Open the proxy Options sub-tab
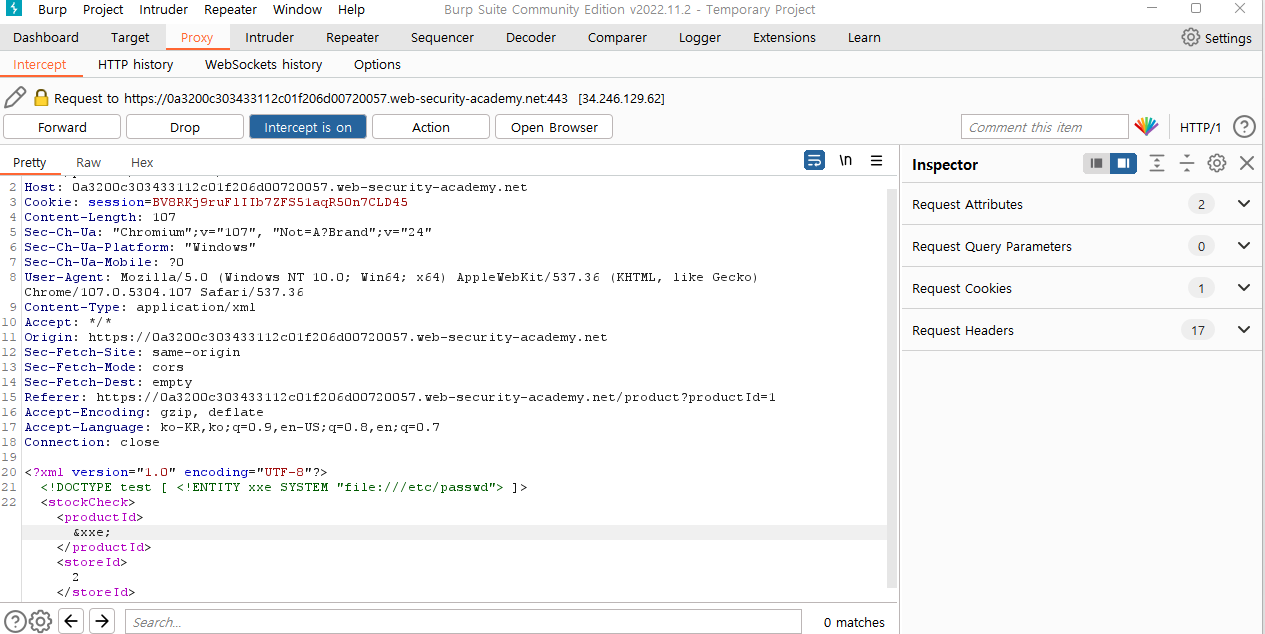 [x=377, y=64]
